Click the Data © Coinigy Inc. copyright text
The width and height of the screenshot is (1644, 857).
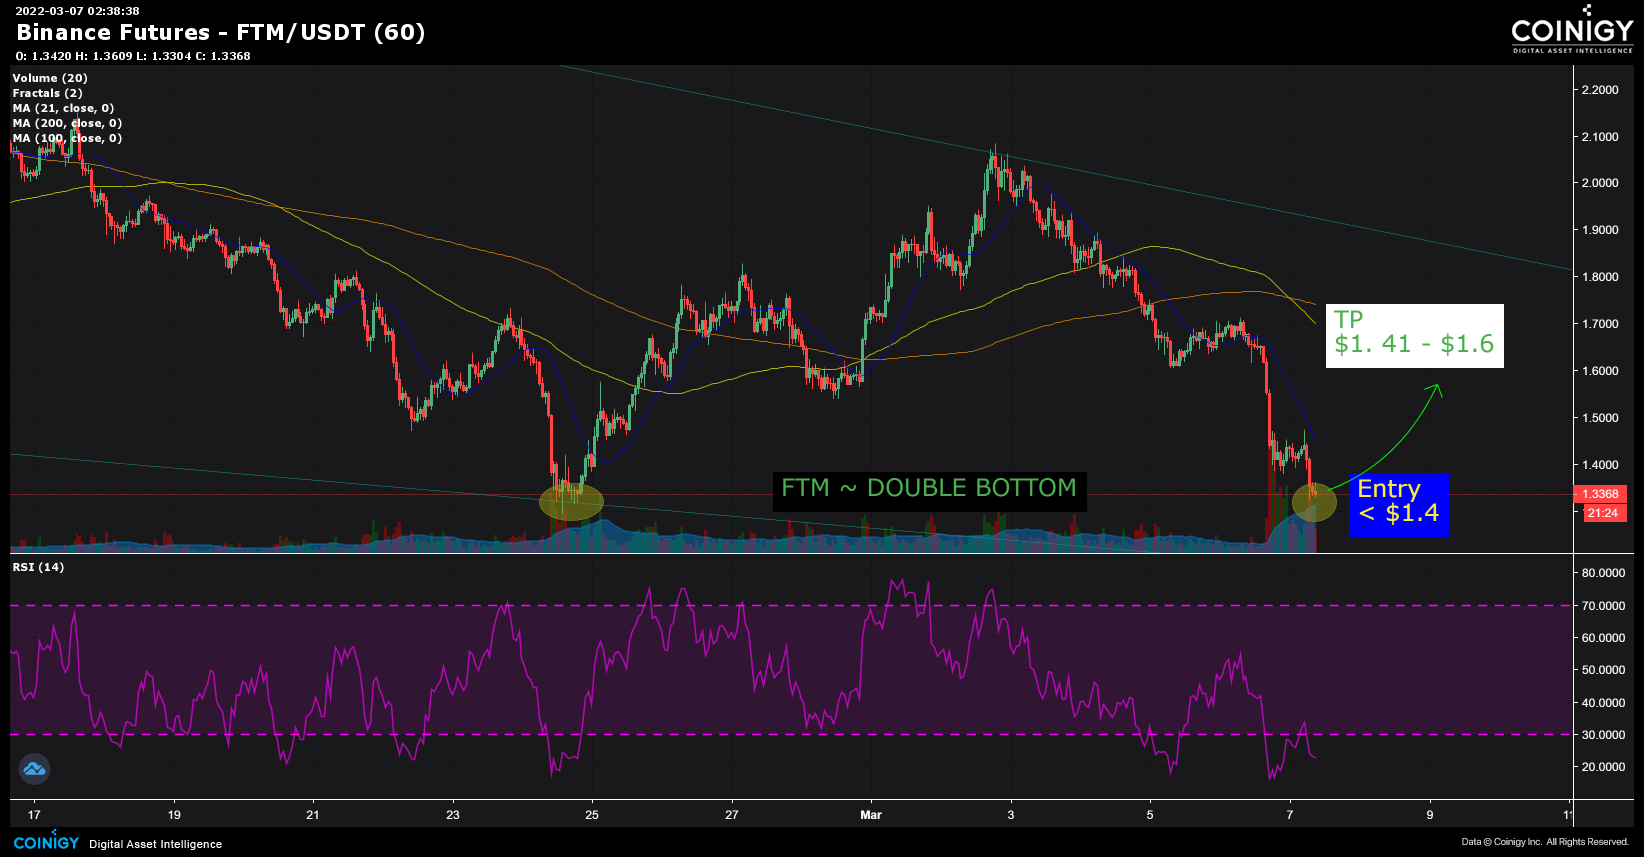coord(1545,842)
